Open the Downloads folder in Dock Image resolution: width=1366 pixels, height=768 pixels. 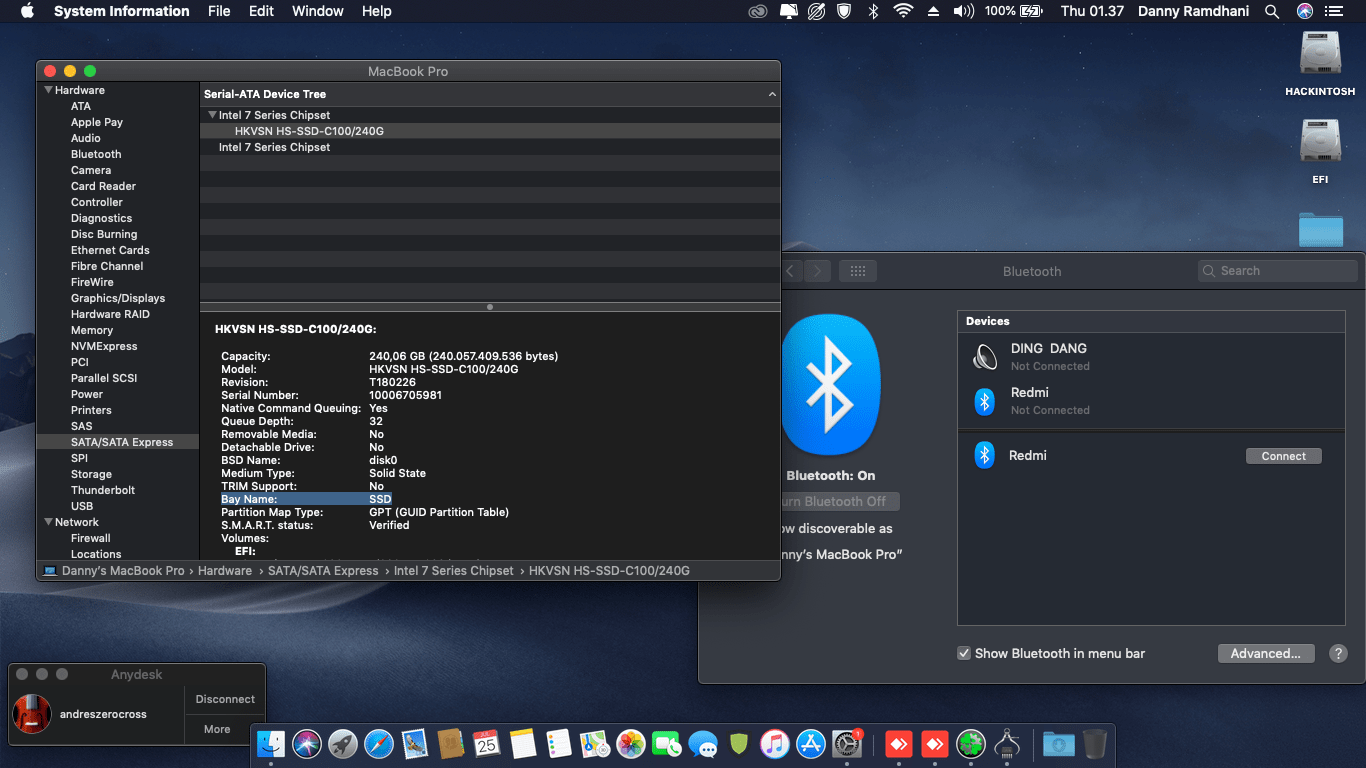click(x=1058, y=744)
